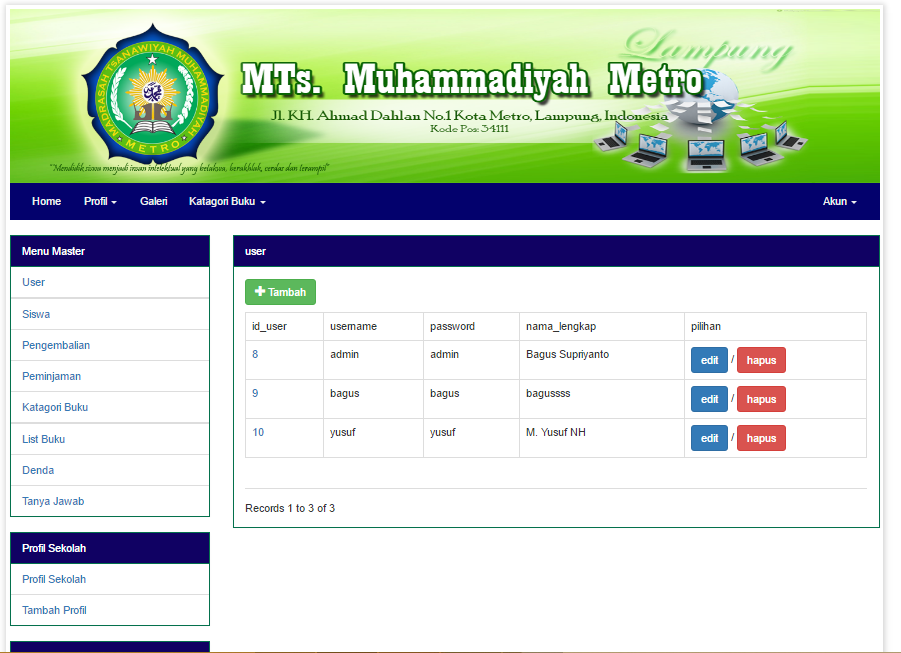Expand the Profil dropdown menu
This screenshot has height=653, width=901.
(100, 201)
